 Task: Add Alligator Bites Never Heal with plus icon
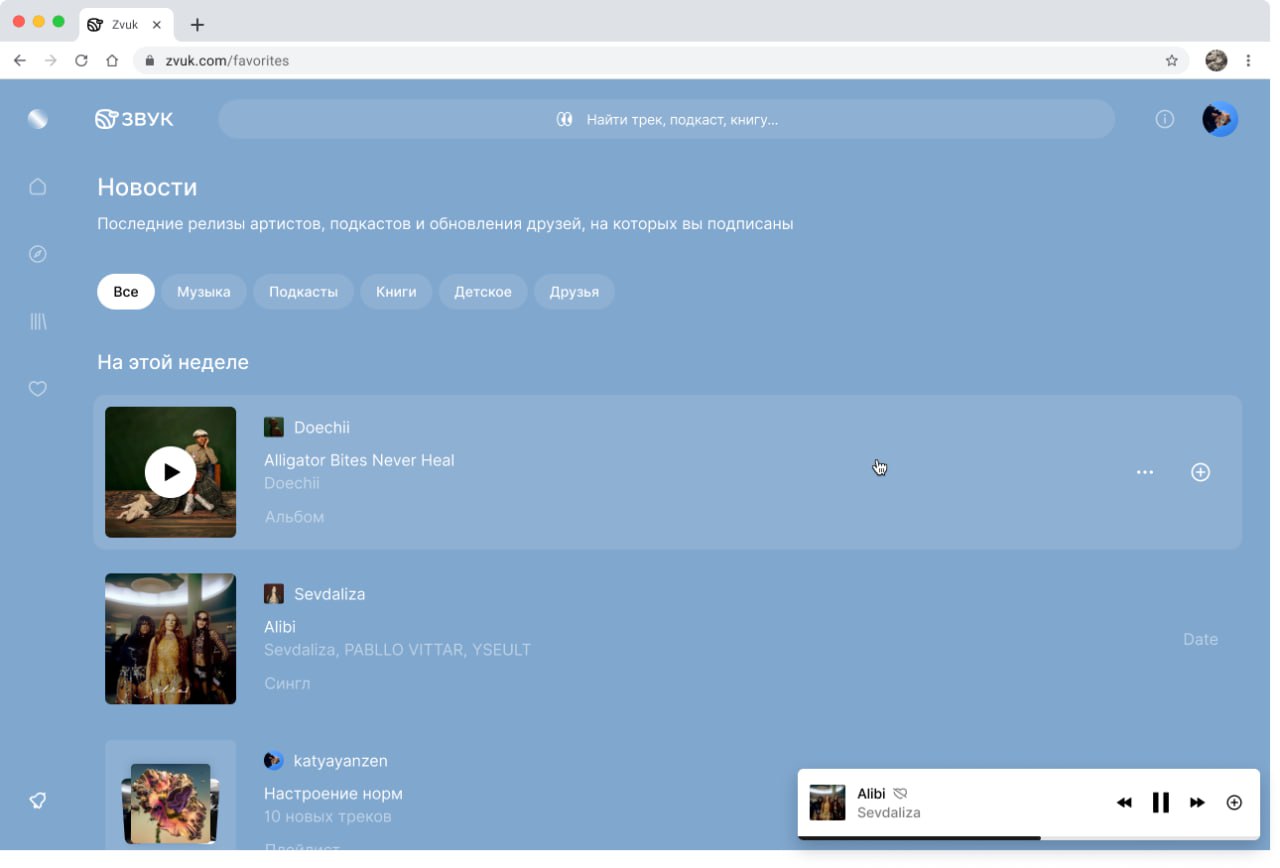(x=1201, y=472)
